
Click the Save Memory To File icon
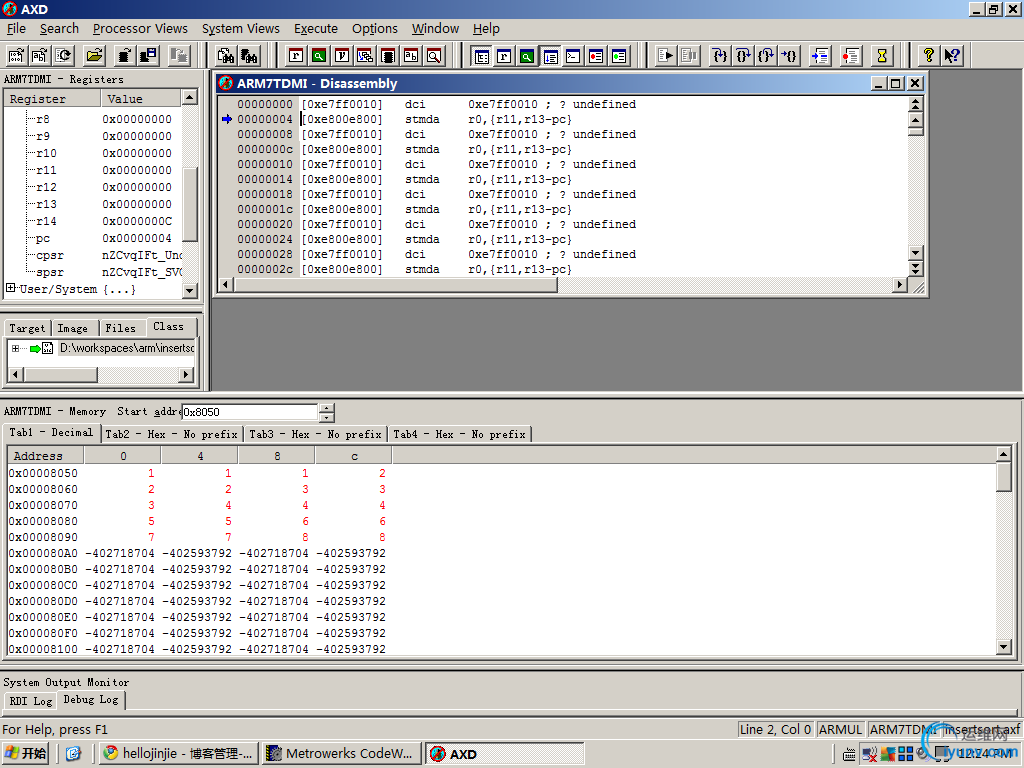[149, 56]
